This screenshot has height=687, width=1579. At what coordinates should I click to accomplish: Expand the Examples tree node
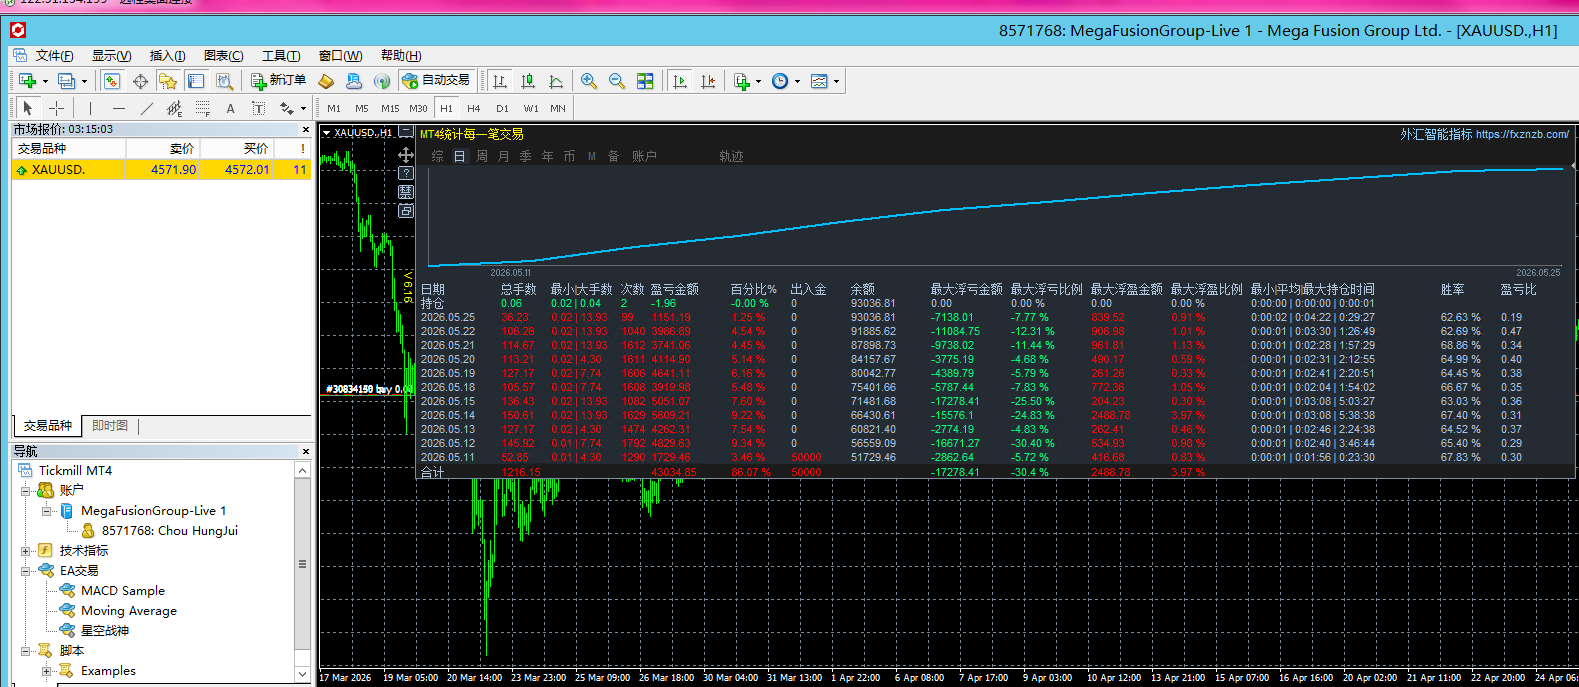(47, 671)
